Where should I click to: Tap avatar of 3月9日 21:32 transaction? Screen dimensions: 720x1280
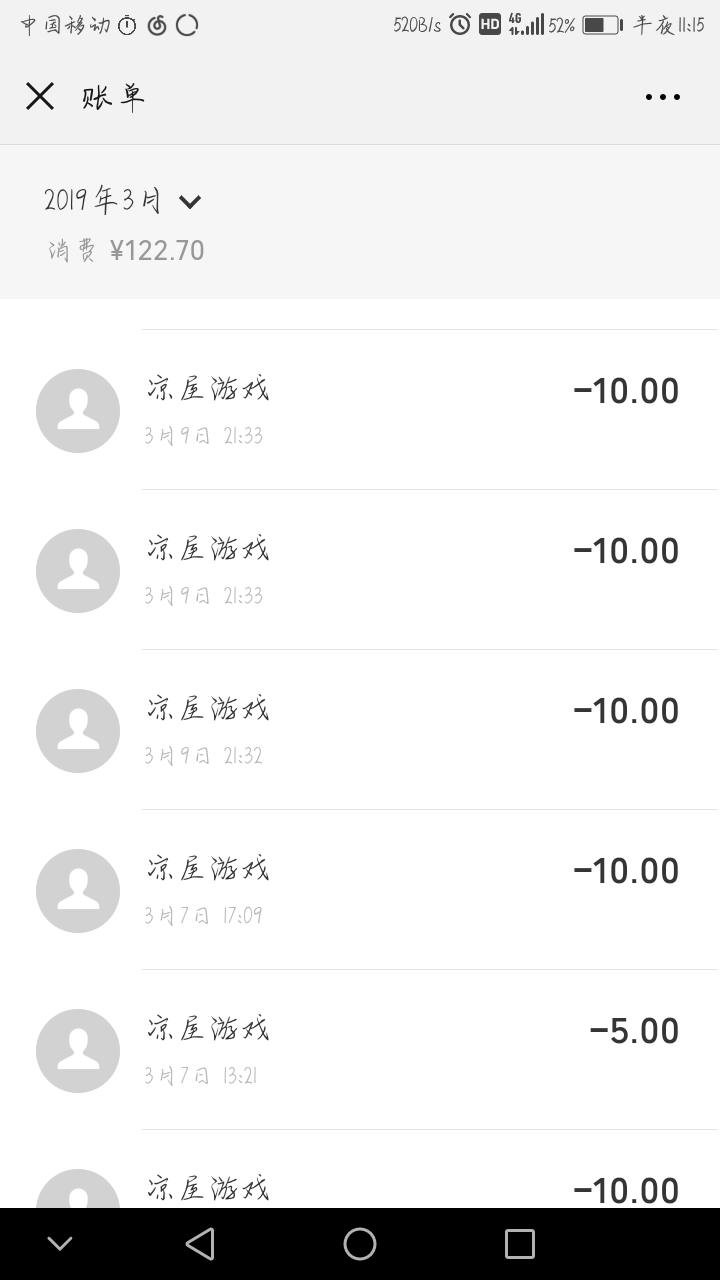(x=78, y=731)
